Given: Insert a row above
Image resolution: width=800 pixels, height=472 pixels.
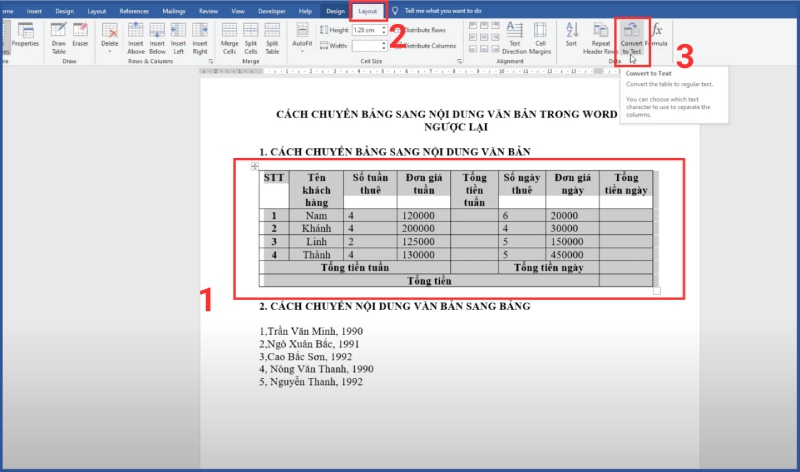Looking at the screenshot, I should point(136,38).
